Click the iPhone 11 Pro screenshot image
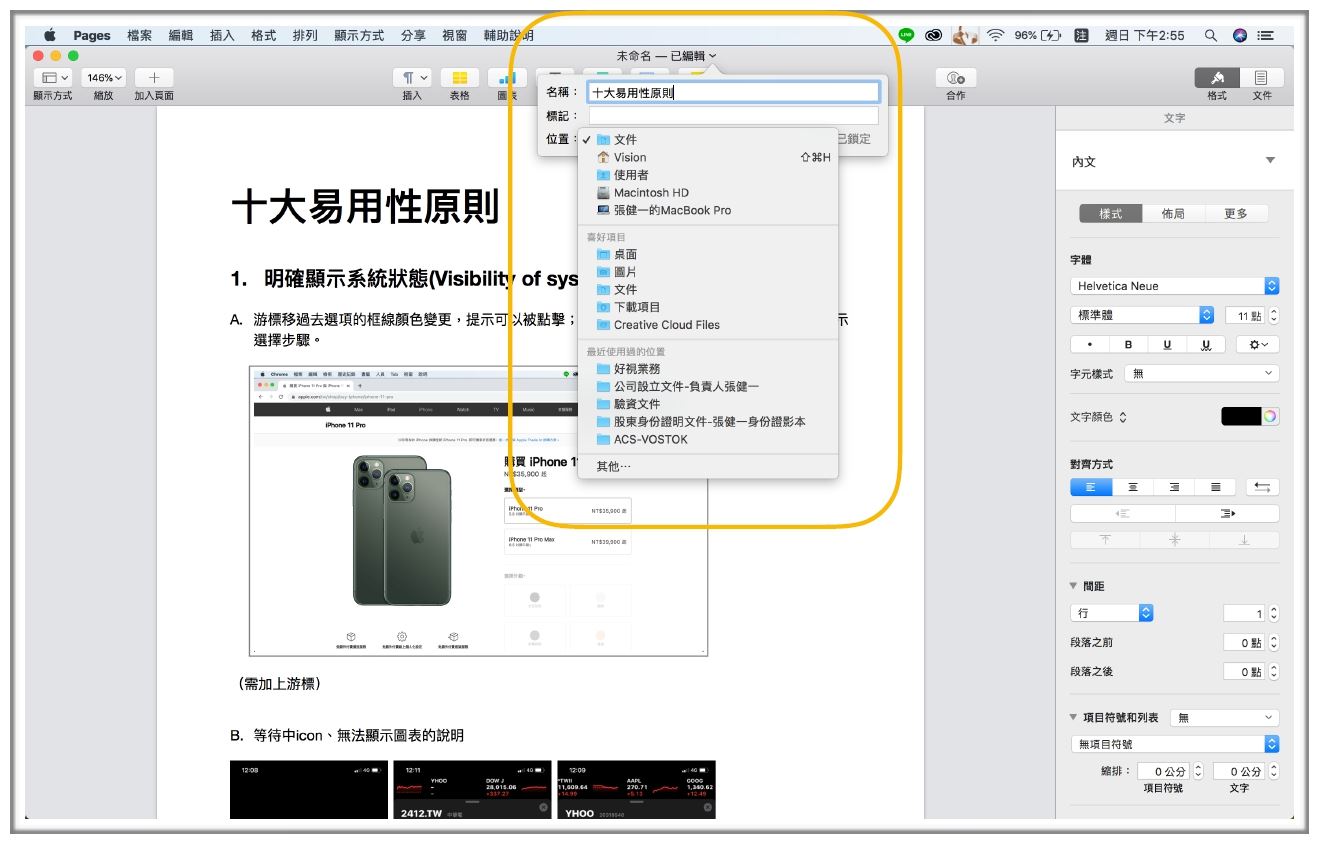Screen dimensions: 1326x844 coord(479,511)
